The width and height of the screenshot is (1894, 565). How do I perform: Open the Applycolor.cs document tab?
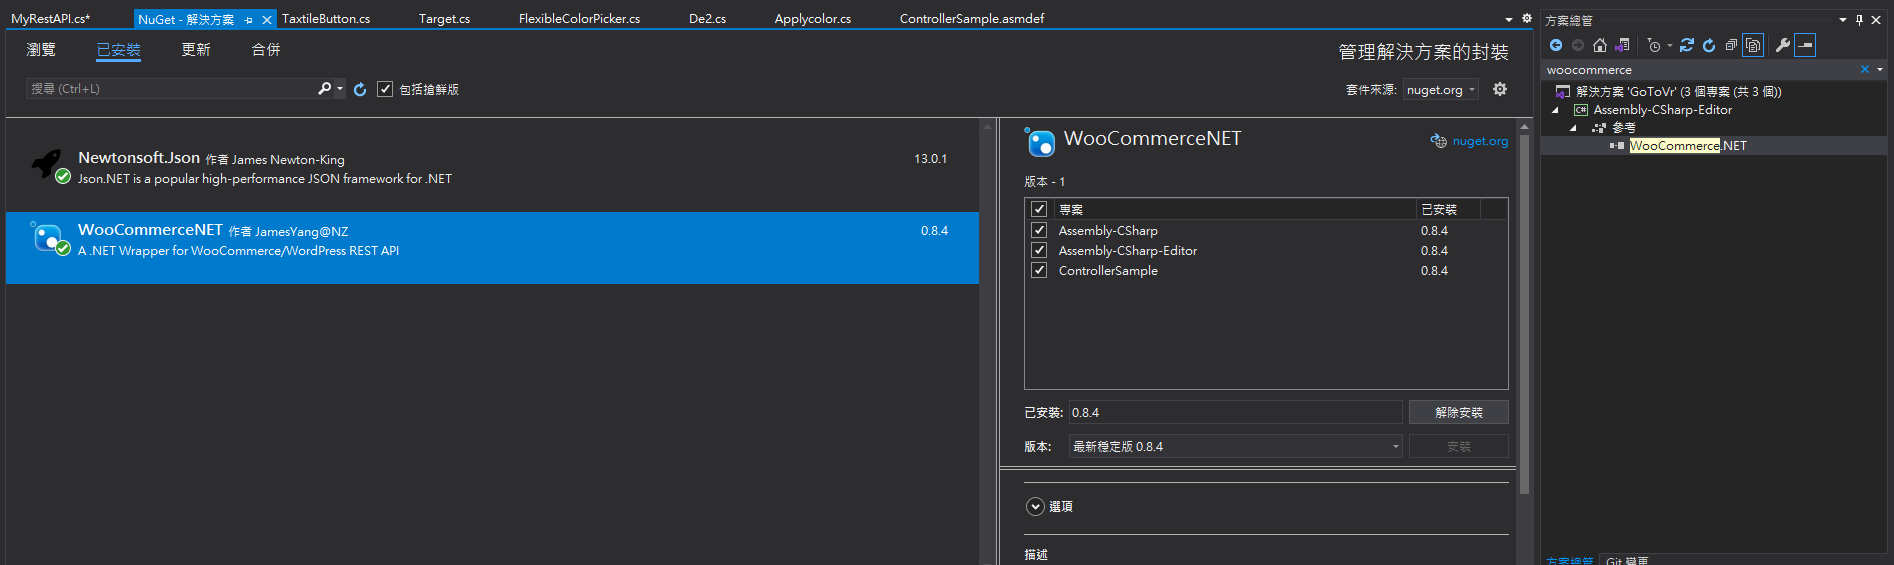coord(812,19)
